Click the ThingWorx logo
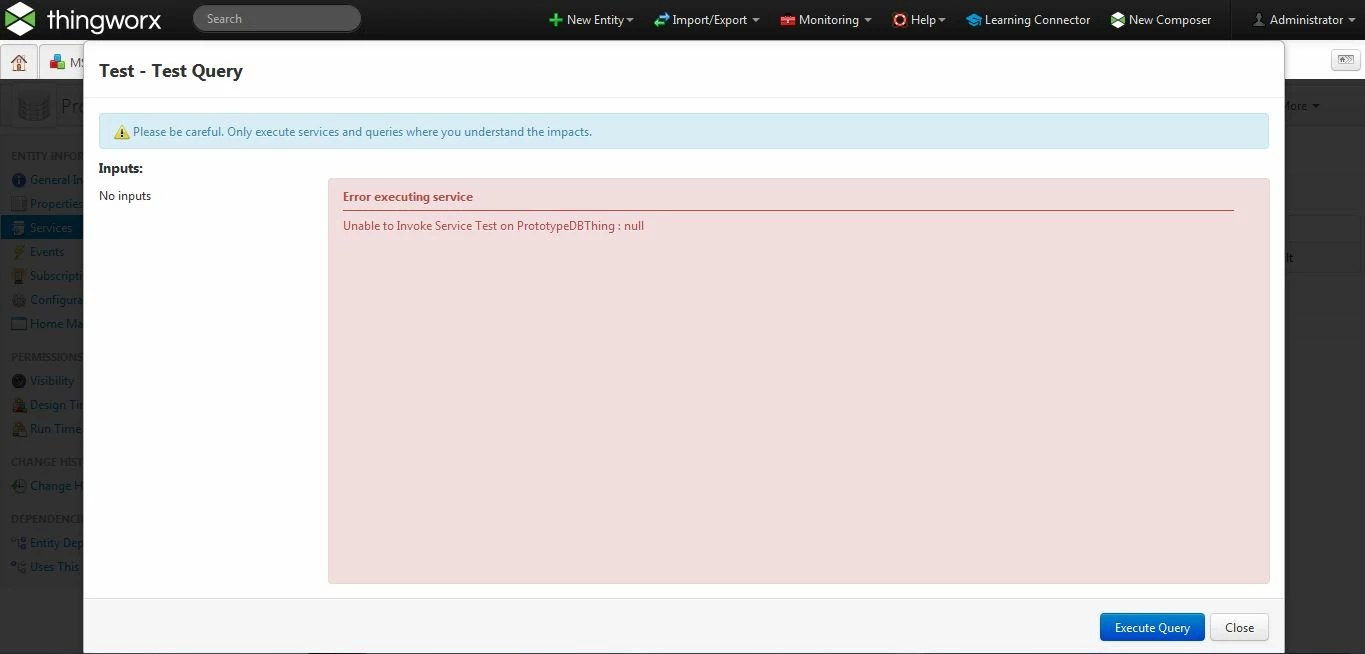This screenshot has height=654, width=1365. [83, 19]
